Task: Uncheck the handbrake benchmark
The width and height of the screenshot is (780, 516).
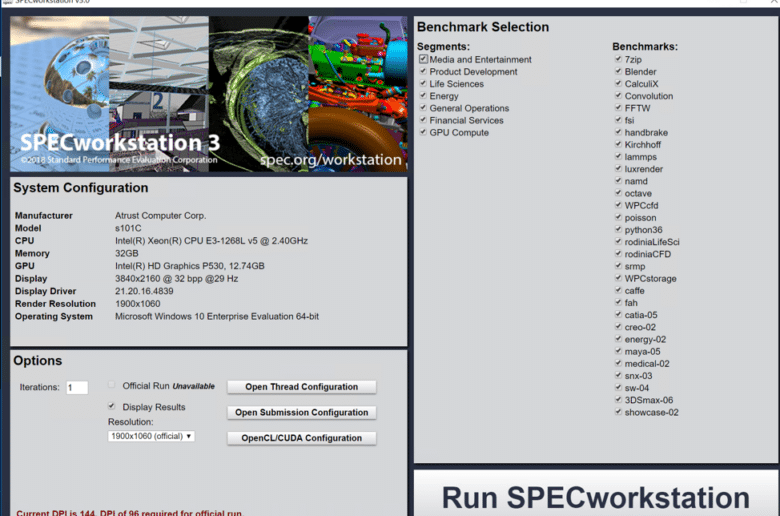Action: click(618, 132)
